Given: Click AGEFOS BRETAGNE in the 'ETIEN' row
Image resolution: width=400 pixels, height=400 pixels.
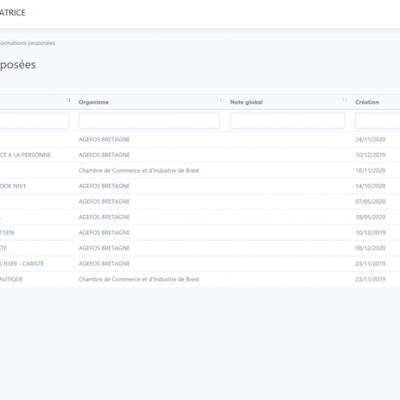Looking at the screenshot, I should 104,233.
